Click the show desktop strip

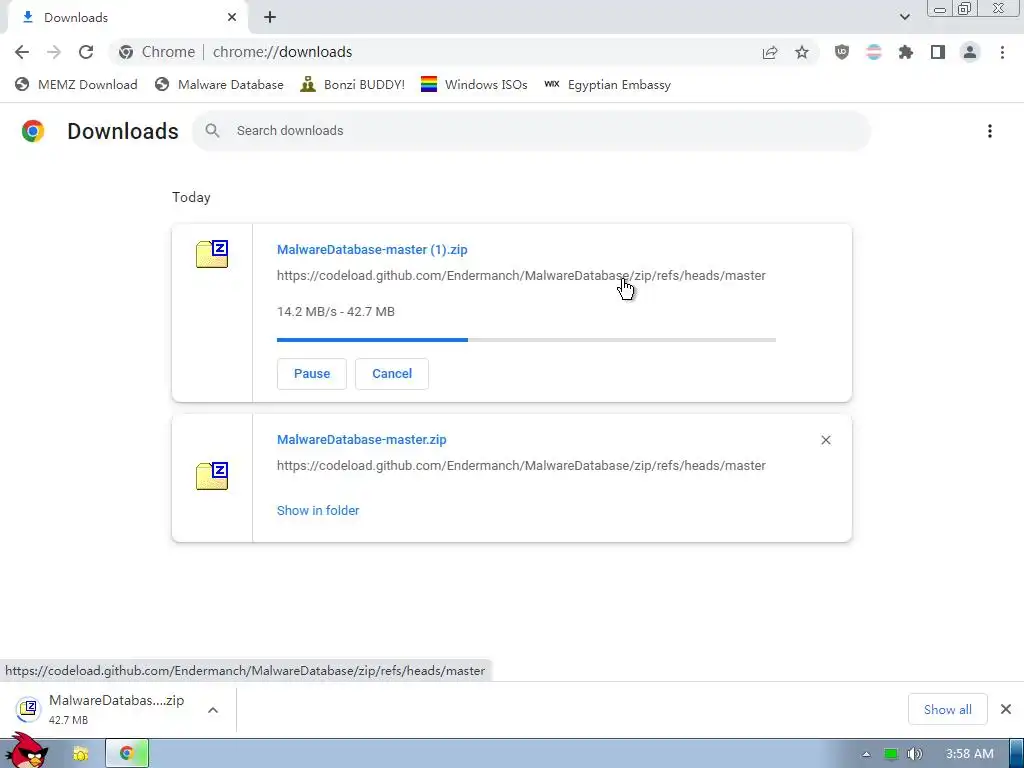[1017, 754]
